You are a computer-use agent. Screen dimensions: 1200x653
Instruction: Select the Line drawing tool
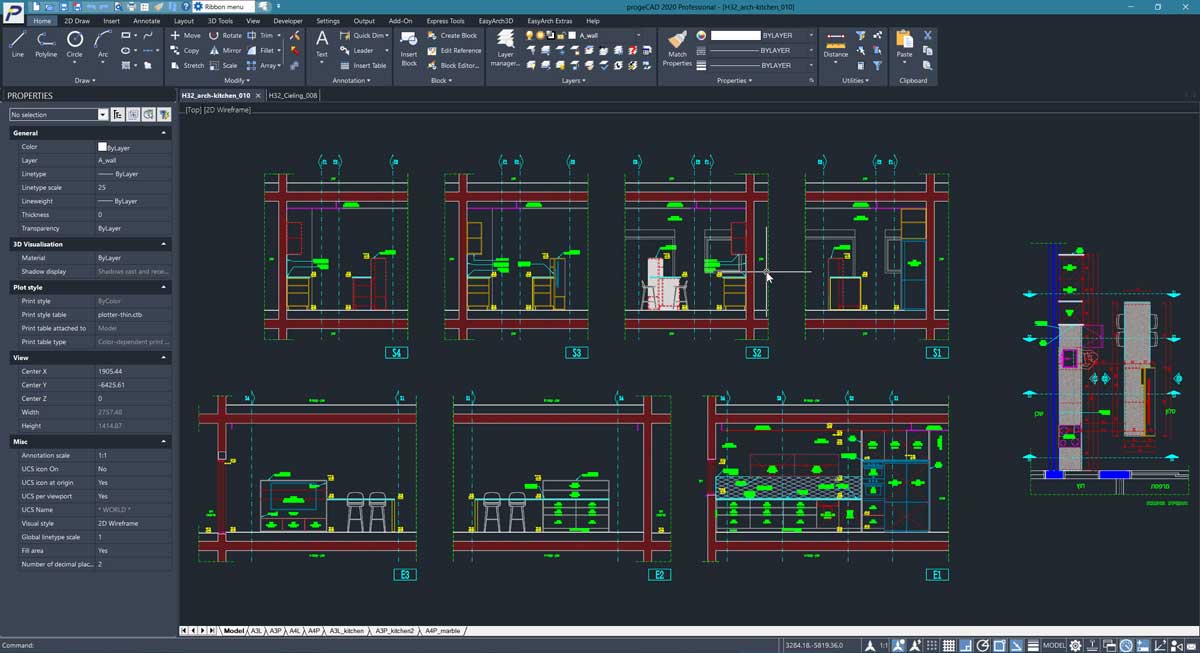point(18,42)
